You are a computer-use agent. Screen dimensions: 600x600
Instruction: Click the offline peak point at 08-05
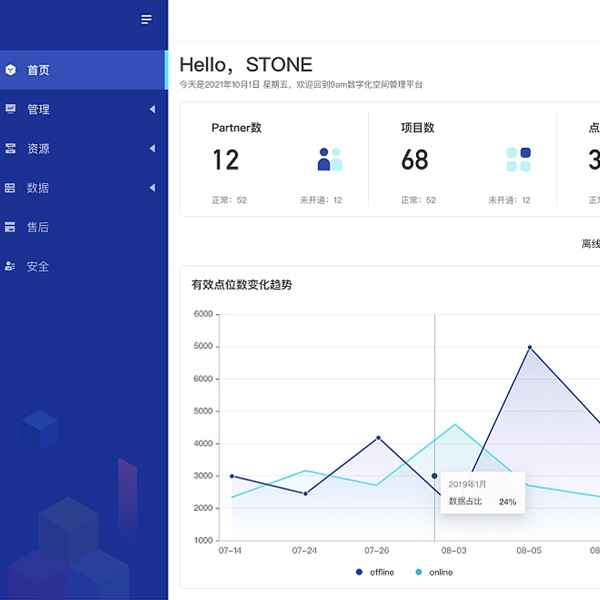(530, 347)
